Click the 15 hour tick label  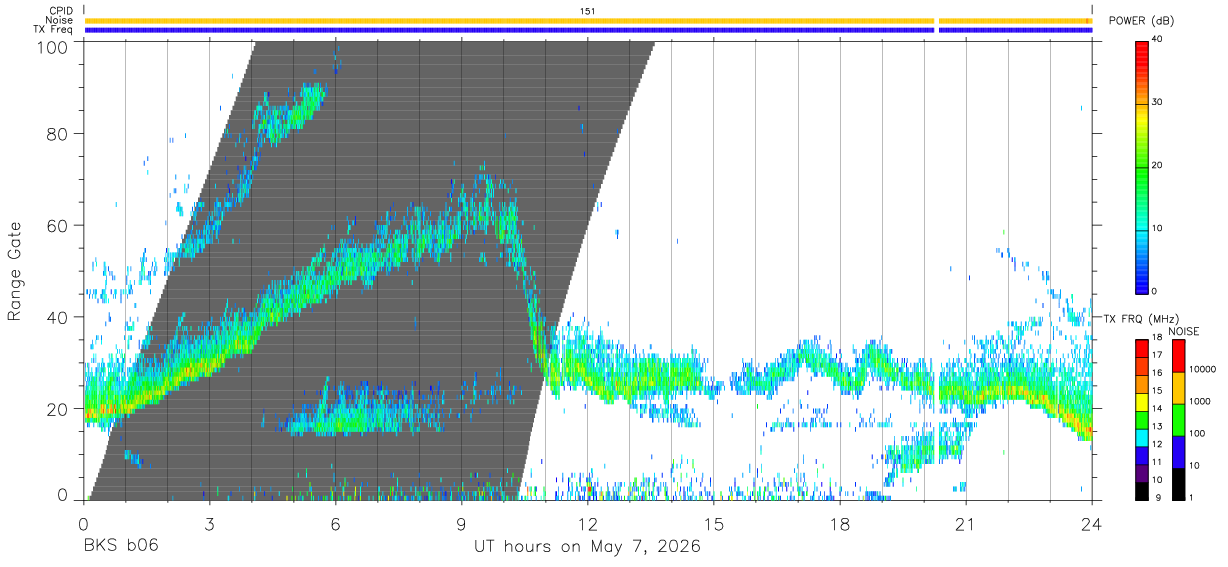pyautogui.click(x=714, y=522)
